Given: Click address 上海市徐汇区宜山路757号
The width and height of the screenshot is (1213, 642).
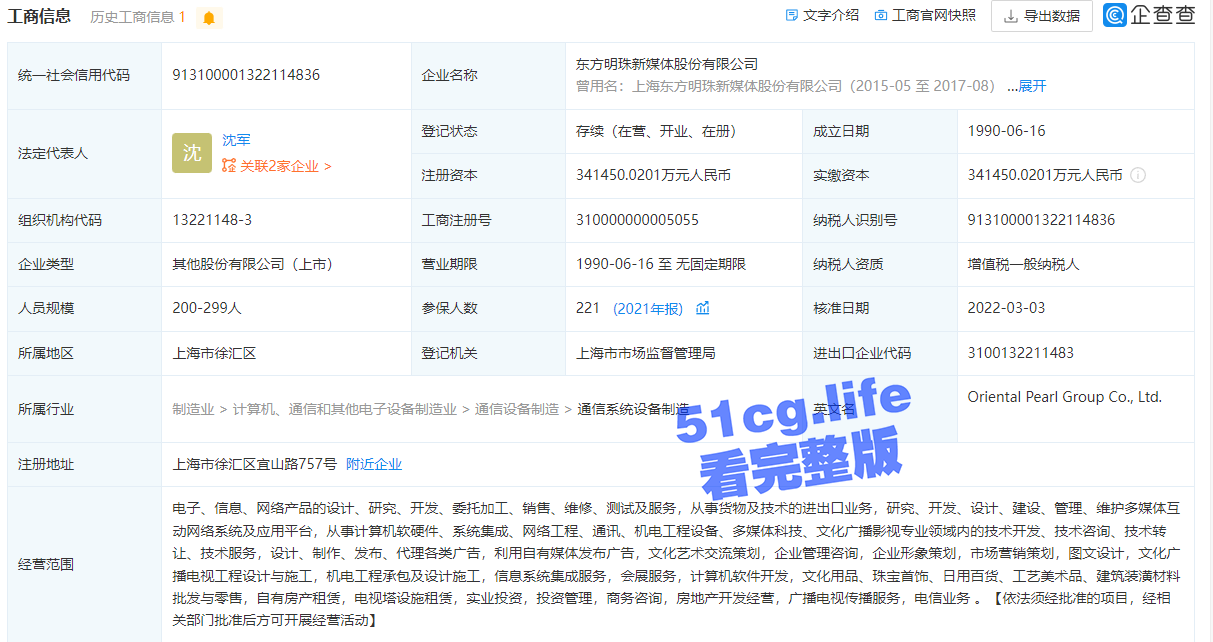Looking at the screenshot, I should 255,464.
